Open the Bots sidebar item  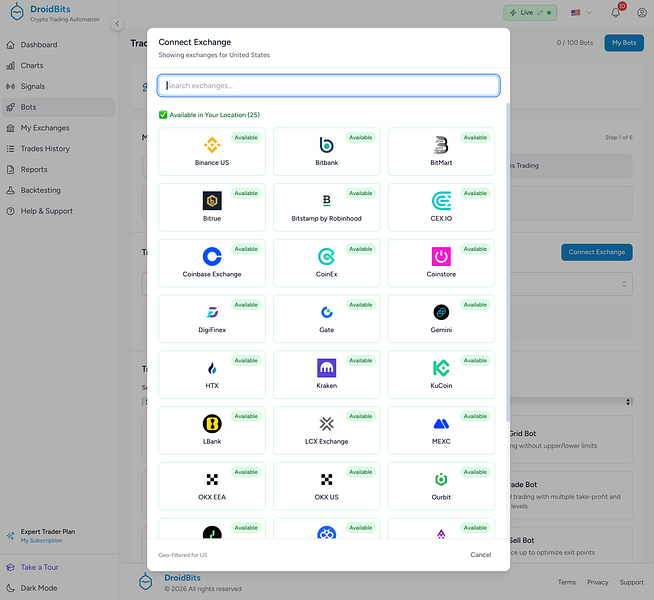58,107
